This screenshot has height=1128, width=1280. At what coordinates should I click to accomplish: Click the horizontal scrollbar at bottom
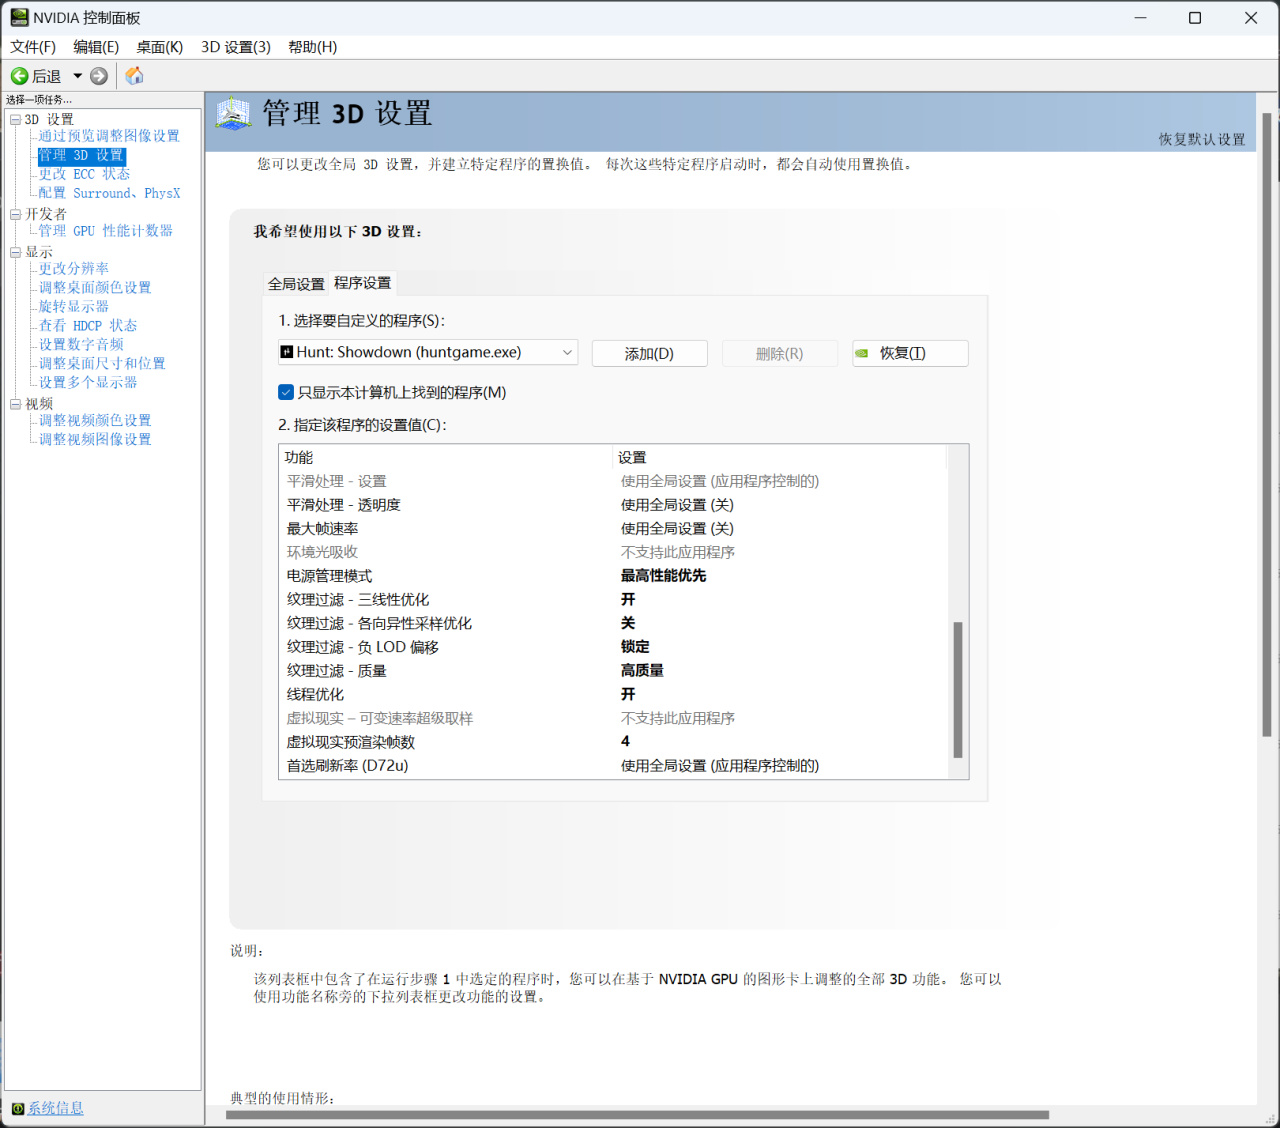(x=637, y=1115)
